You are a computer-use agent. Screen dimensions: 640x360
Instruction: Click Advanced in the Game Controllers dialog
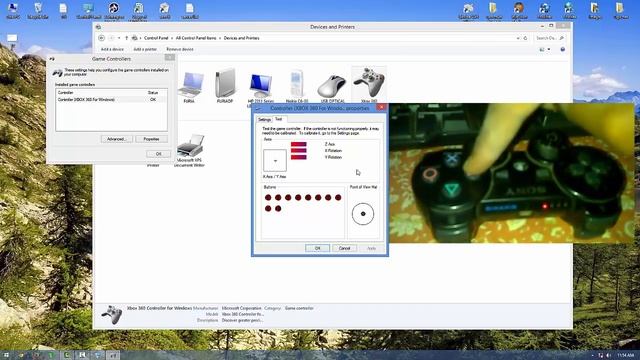(117, 139)
